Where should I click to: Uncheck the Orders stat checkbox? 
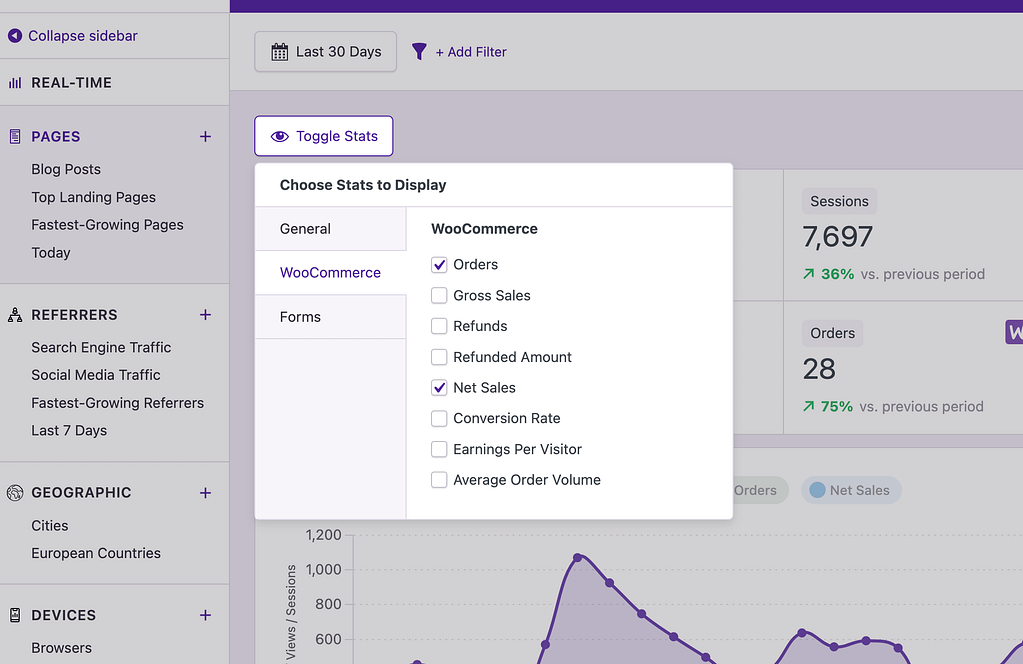click(438, 264)
